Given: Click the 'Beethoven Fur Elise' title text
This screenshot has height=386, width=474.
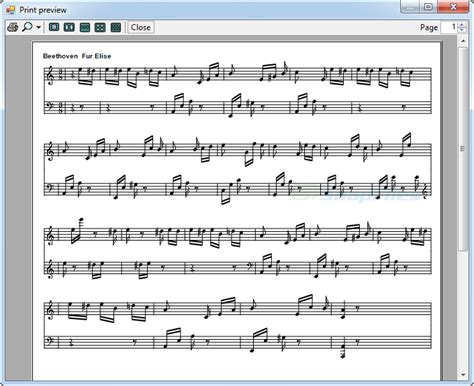Looking at the screenshot, I should [77, 56].
